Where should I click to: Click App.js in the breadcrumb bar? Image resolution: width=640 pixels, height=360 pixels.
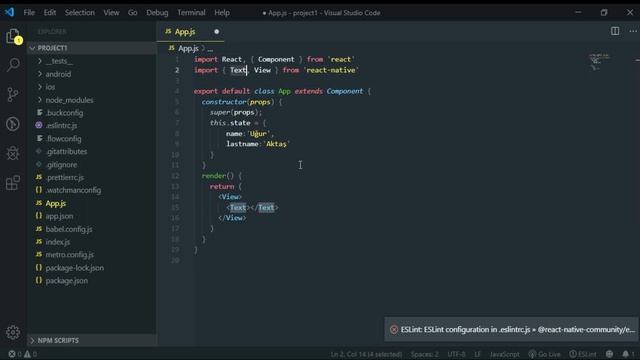coord(188,48)
